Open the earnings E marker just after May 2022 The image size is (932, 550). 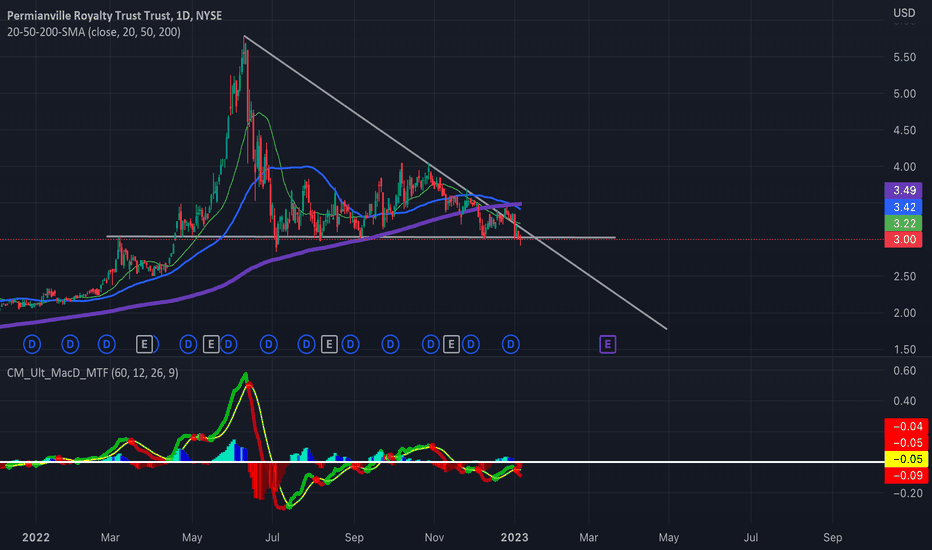[x=210, y=344]
